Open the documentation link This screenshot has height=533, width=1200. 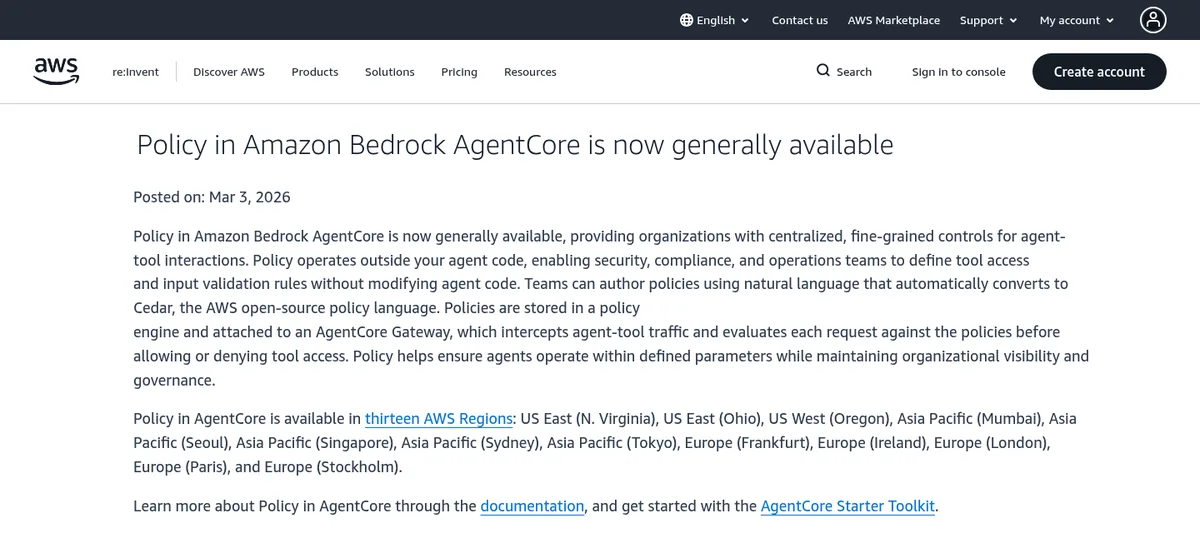[x=532, y=506]
